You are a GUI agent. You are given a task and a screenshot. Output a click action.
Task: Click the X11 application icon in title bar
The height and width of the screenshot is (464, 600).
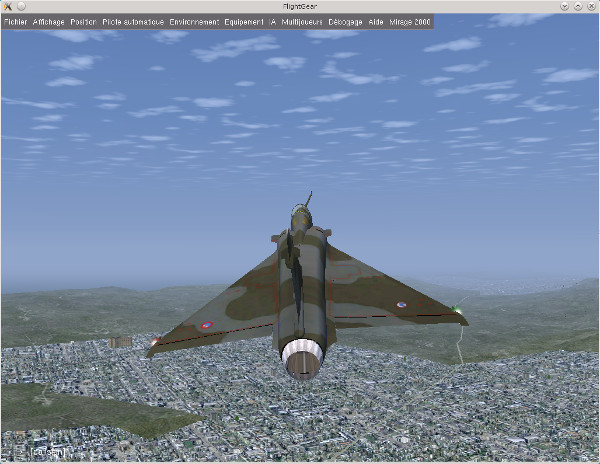pos(8,6)
